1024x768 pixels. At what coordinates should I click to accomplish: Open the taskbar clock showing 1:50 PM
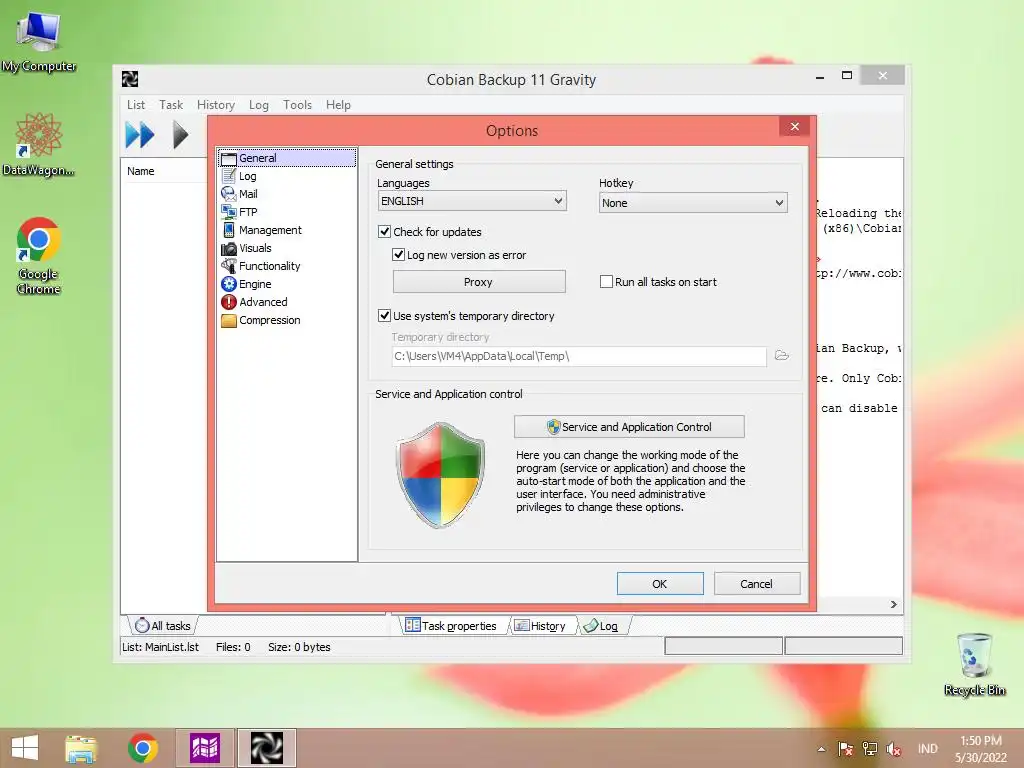[x=980, y=749]
